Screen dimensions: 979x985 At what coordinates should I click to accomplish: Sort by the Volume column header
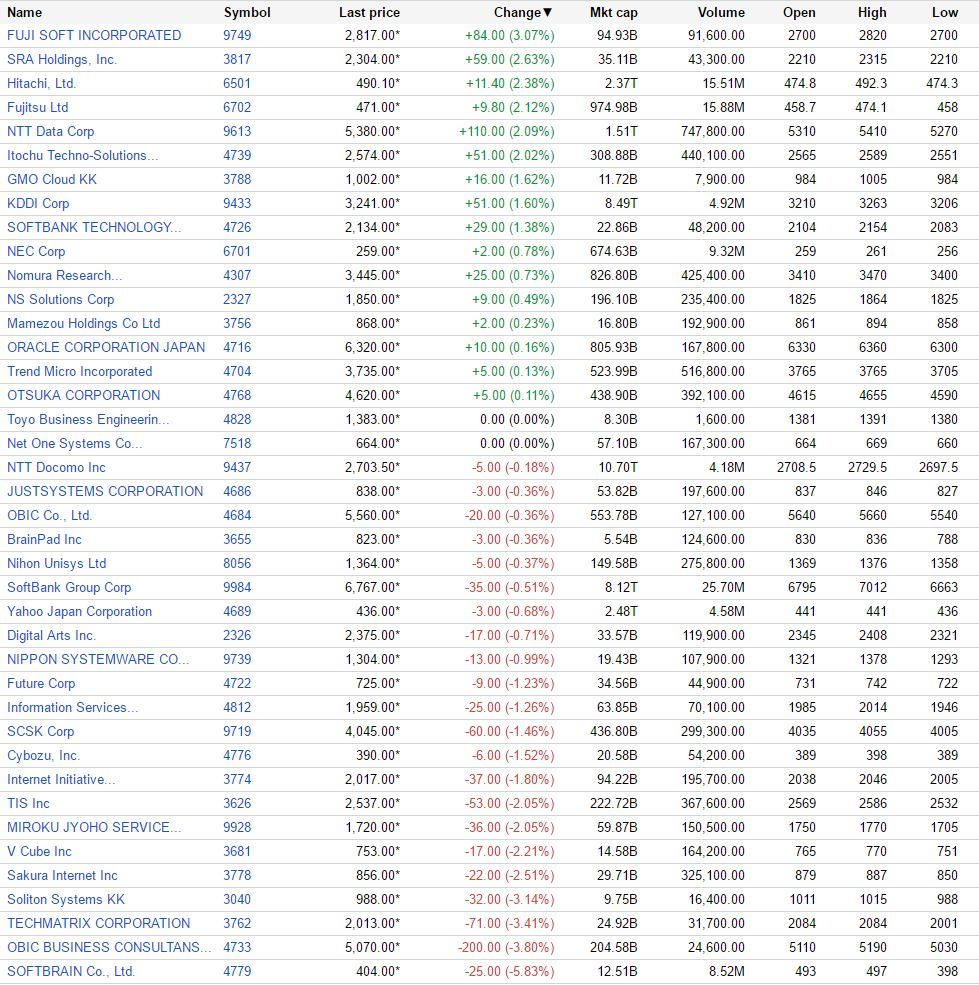(721, 13)
